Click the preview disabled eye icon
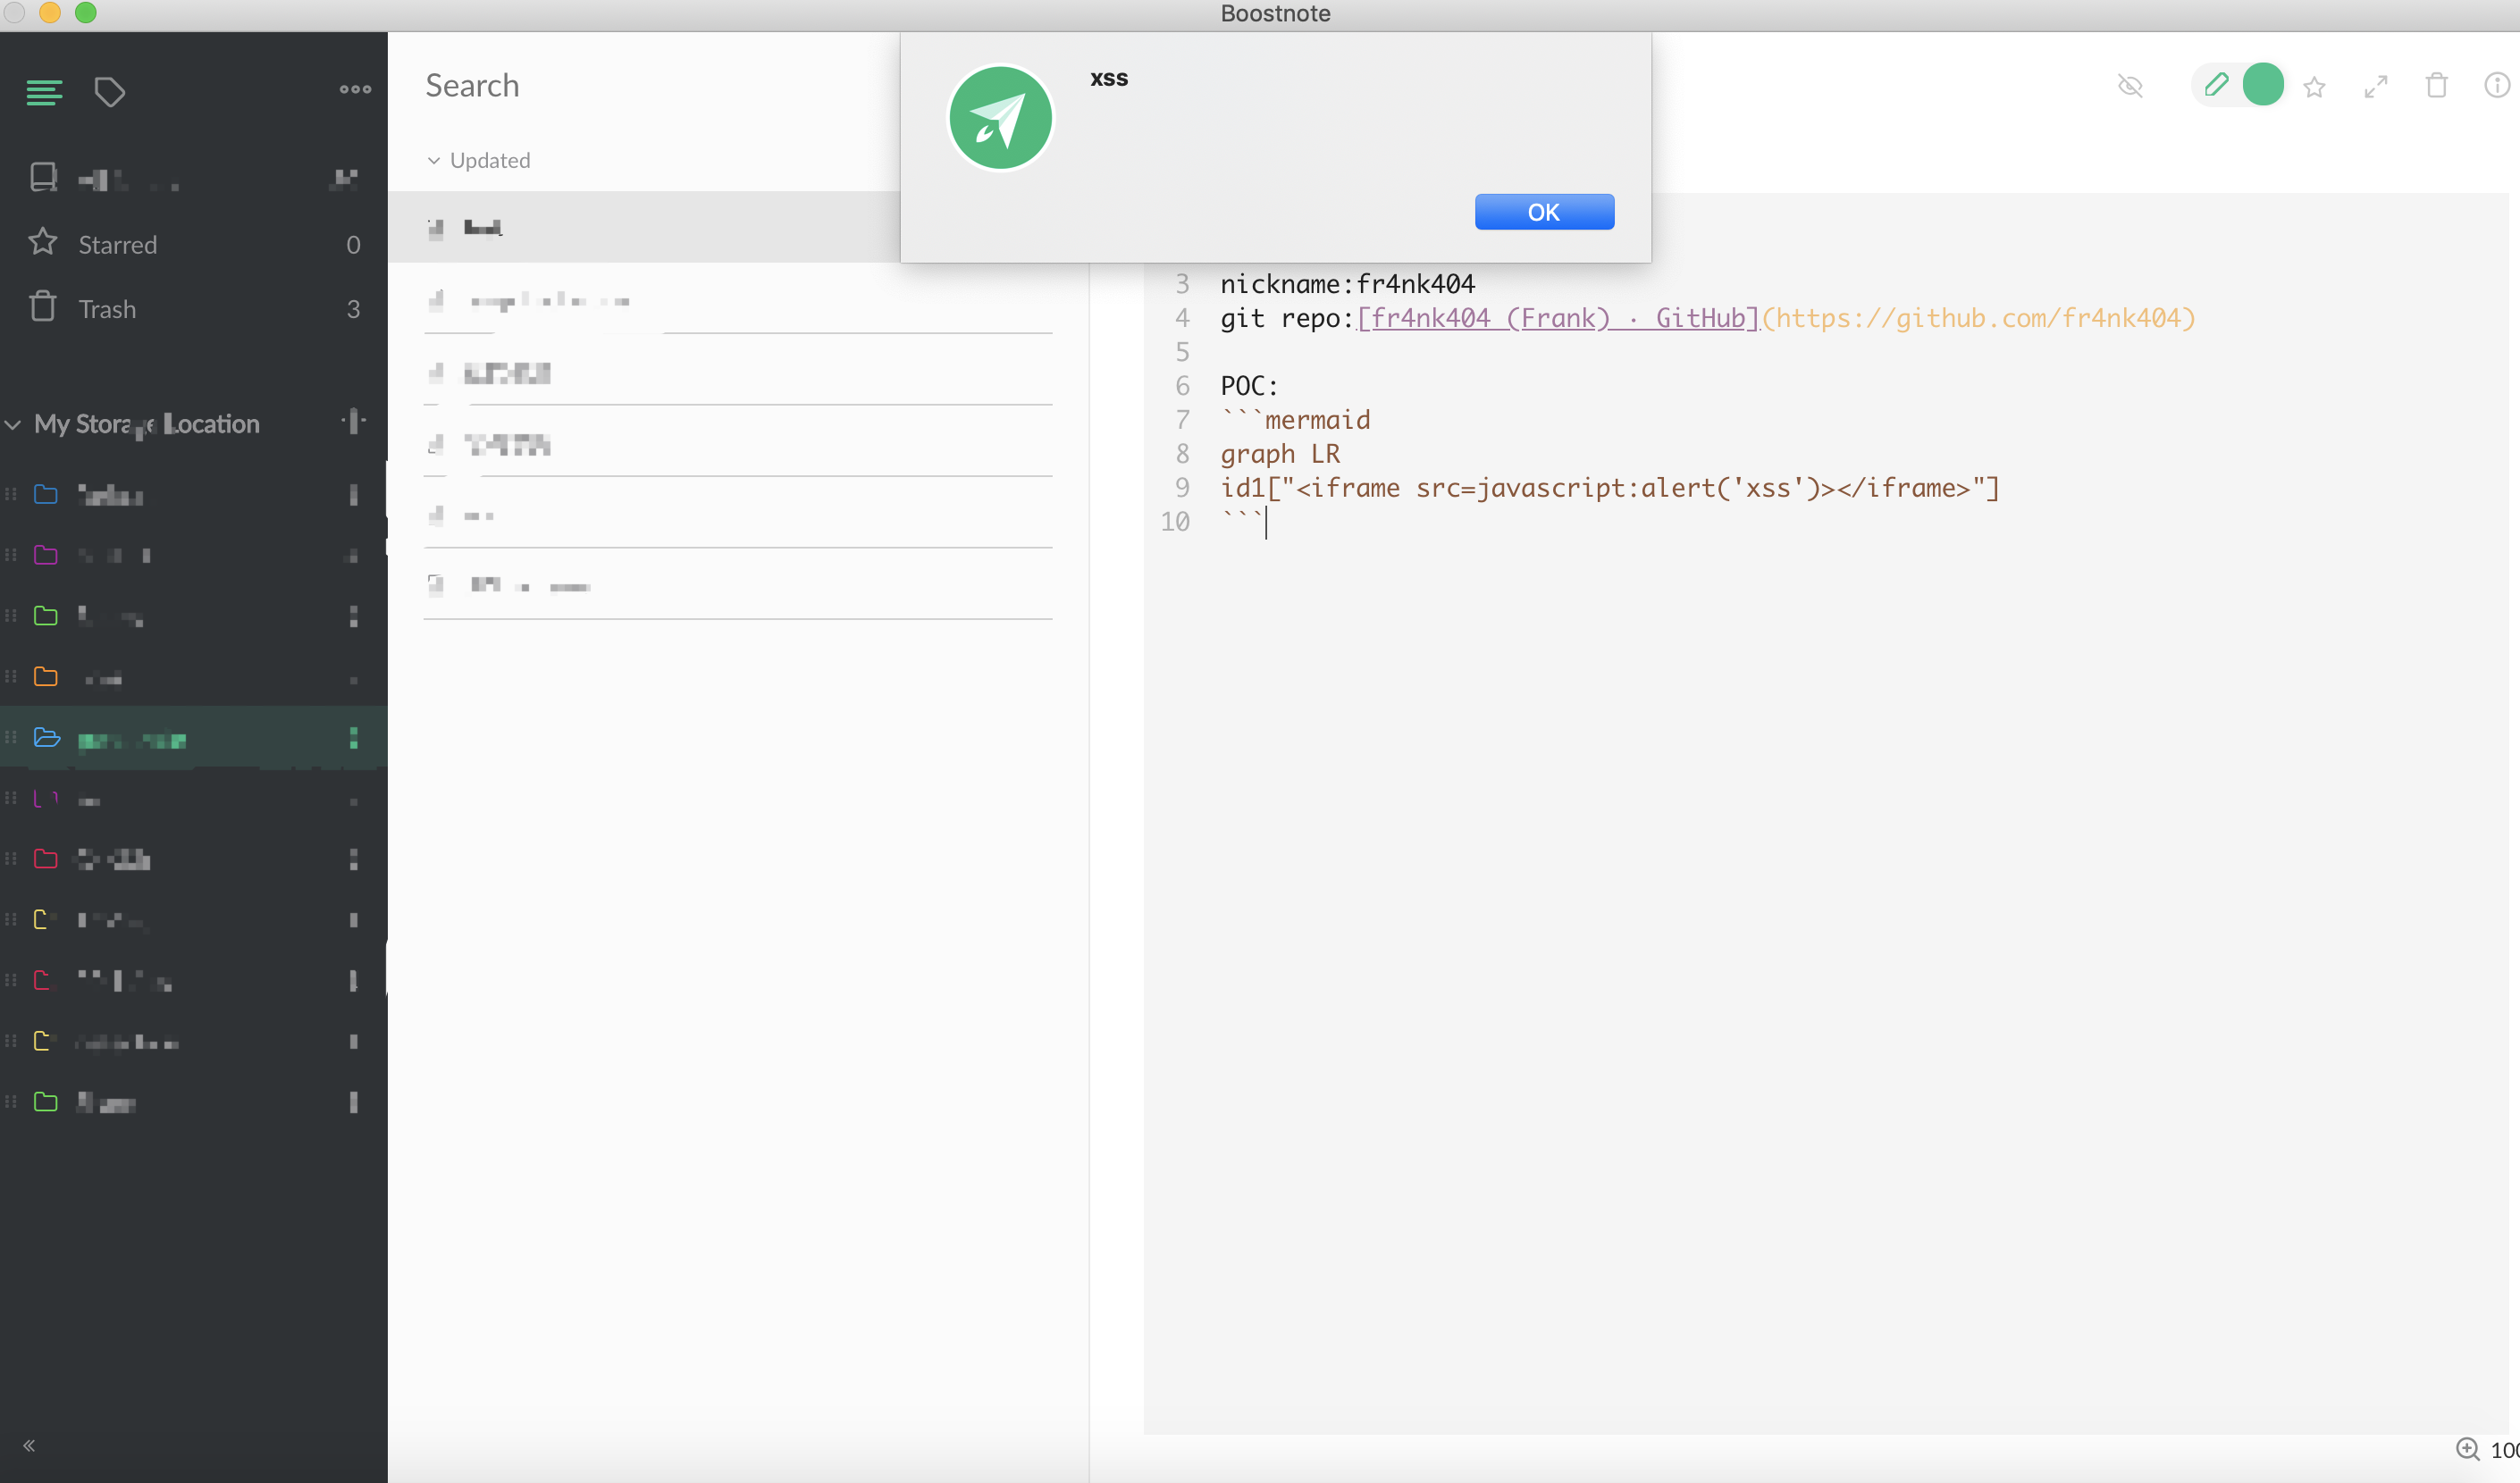 click(2131, 86)
